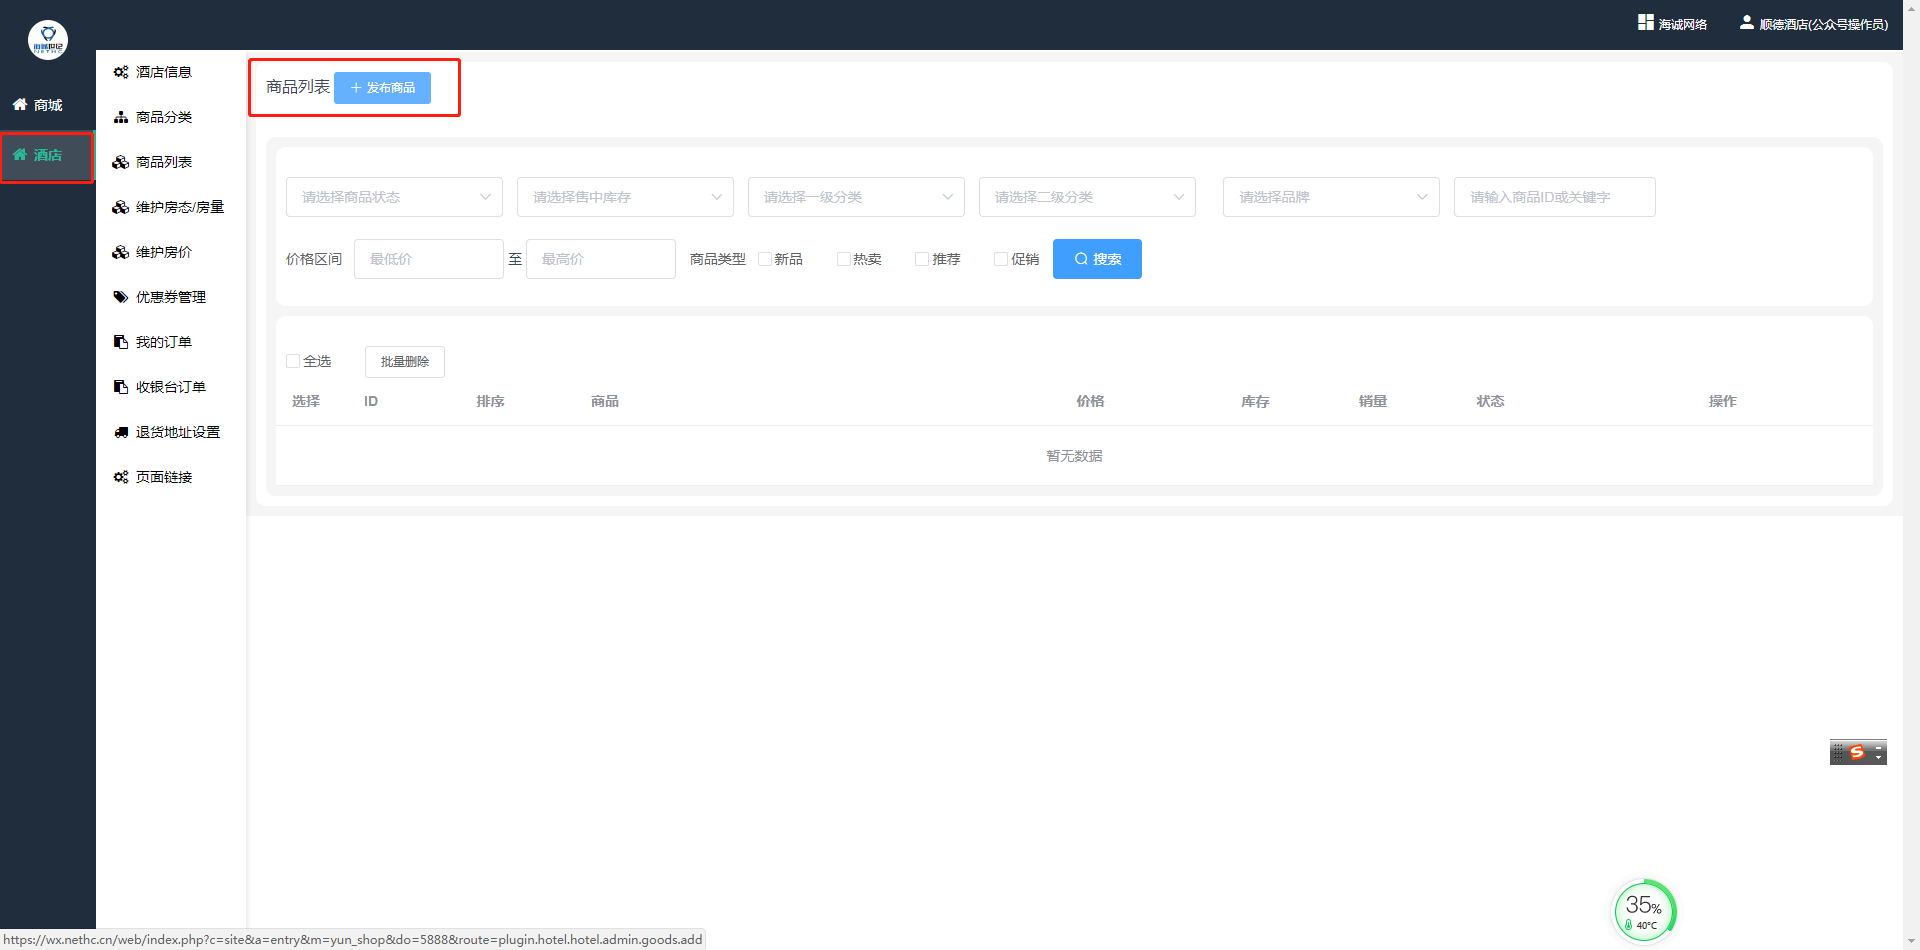Click the 销量 column header

[x=1373, y=401]
